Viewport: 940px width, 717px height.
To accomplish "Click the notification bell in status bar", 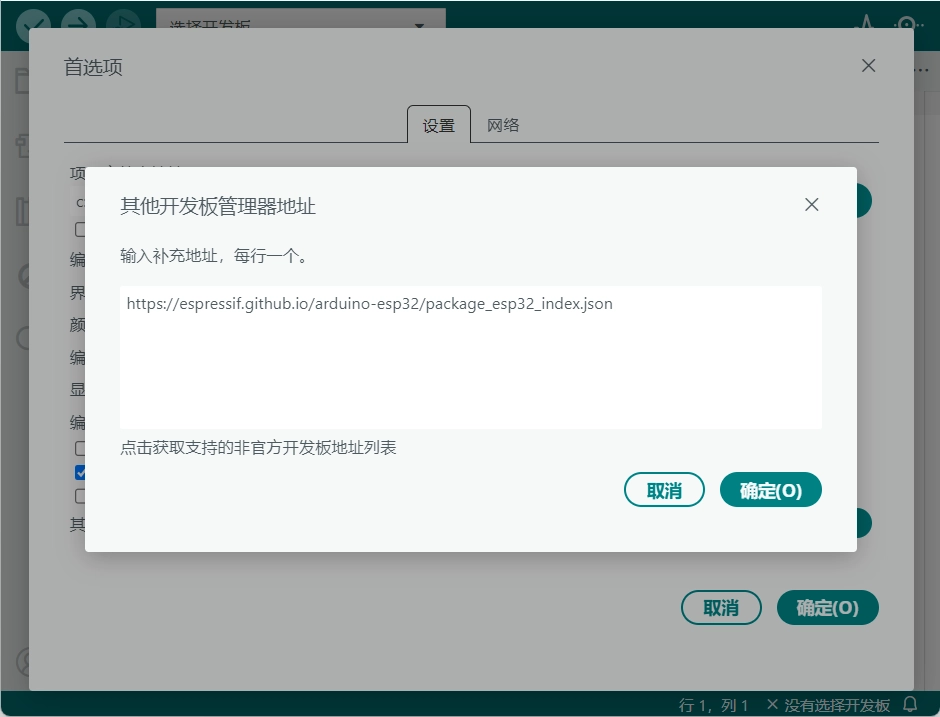I will [910, 705].
